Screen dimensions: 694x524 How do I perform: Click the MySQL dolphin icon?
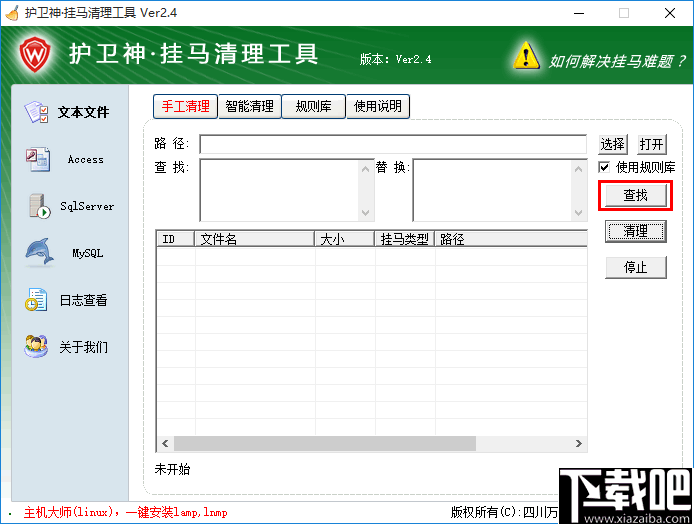[x=39, y=253]
